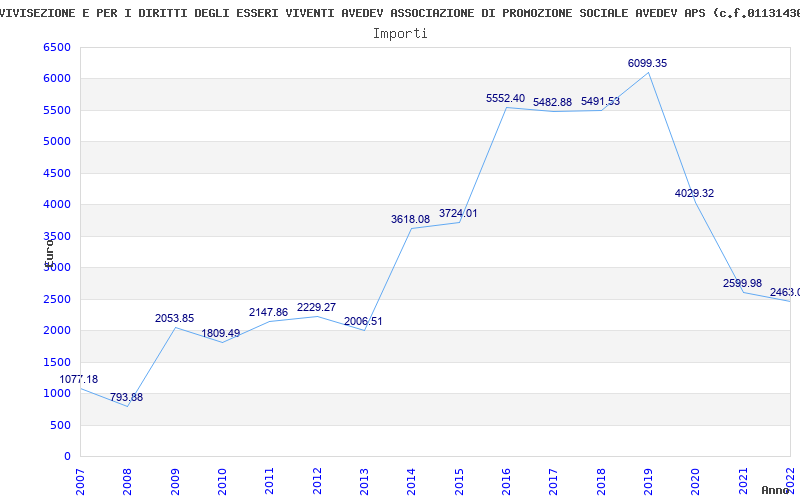Click the 4029.32 value label for 2020
Screen dimensions: 800x500
(694, 193)
